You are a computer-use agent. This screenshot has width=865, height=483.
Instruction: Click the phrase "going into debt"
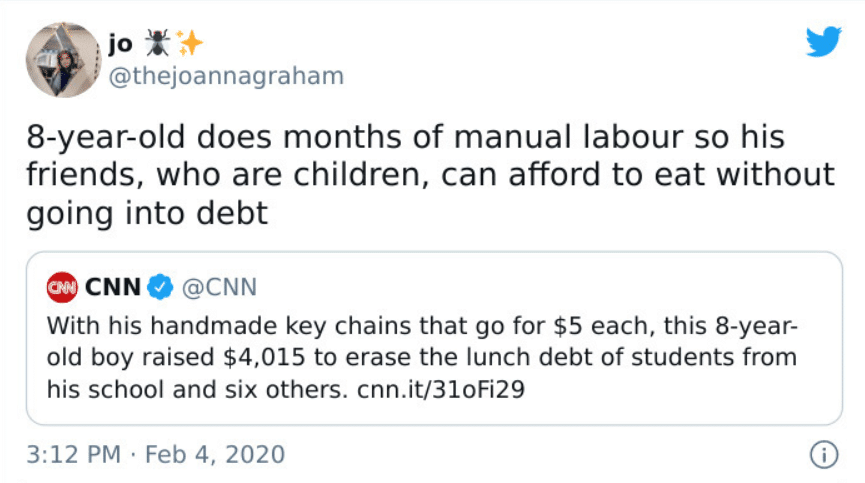[x=147, y=213]
